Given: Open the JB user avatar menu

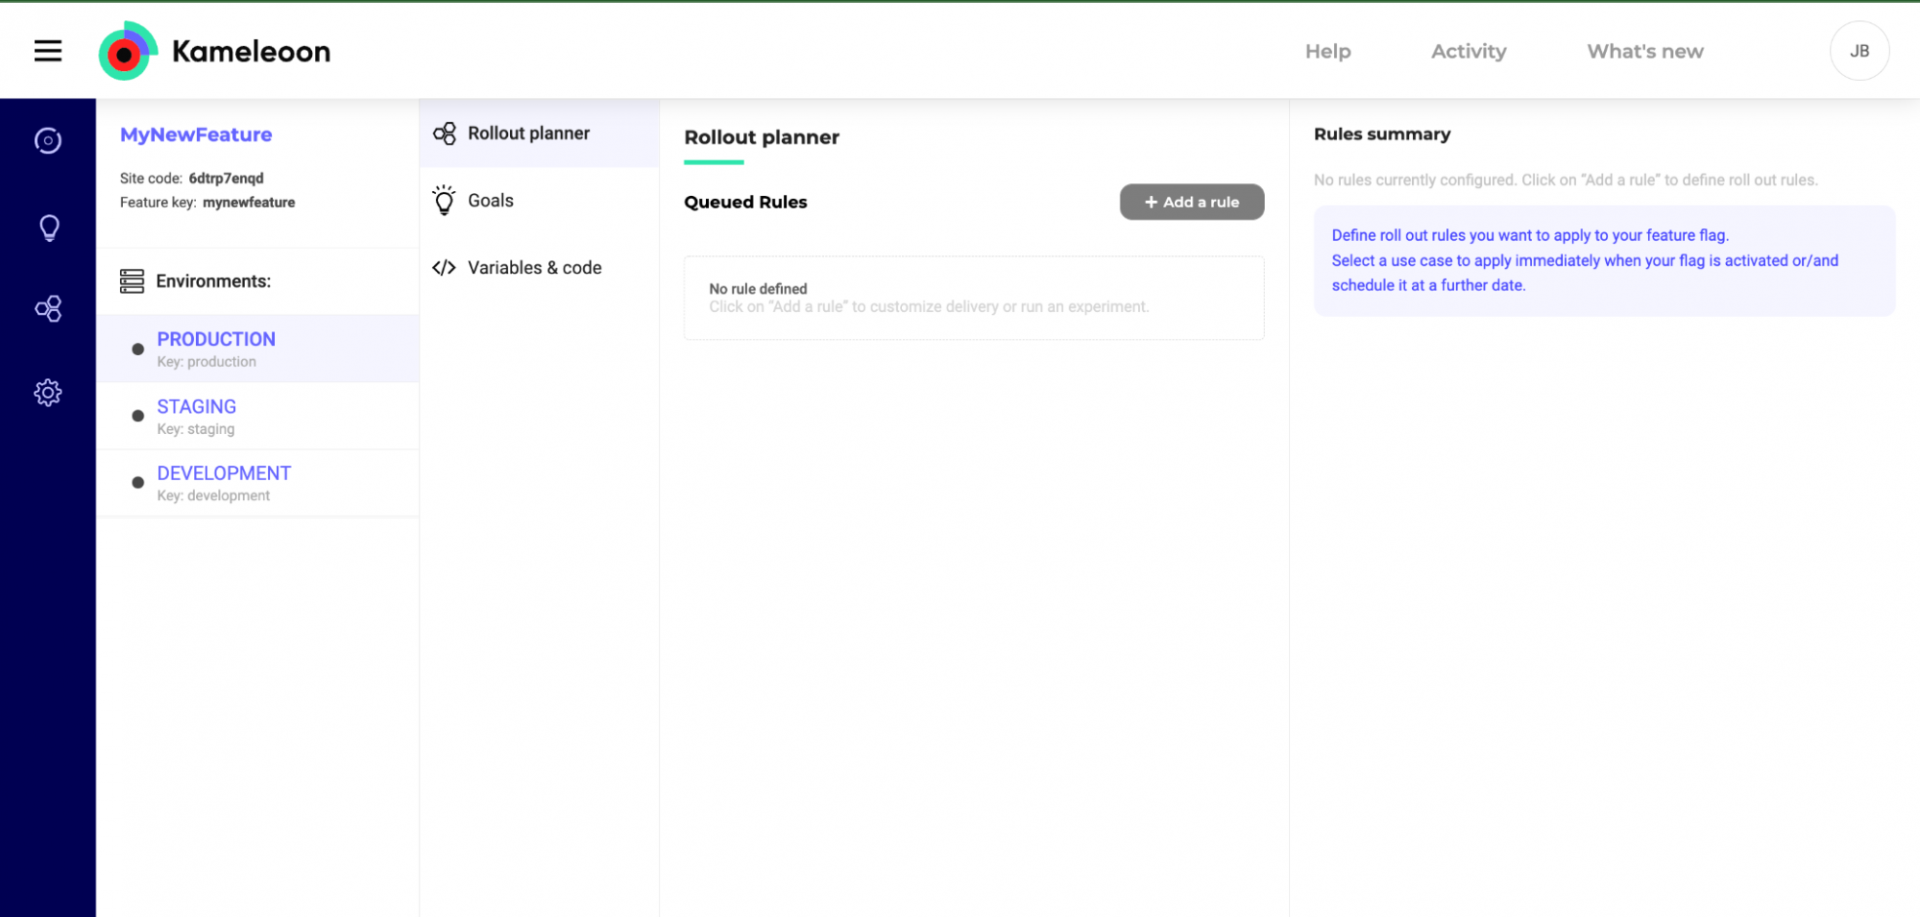Looking at the screenshot, I should pyautogui.click(x=1859, y=51).
